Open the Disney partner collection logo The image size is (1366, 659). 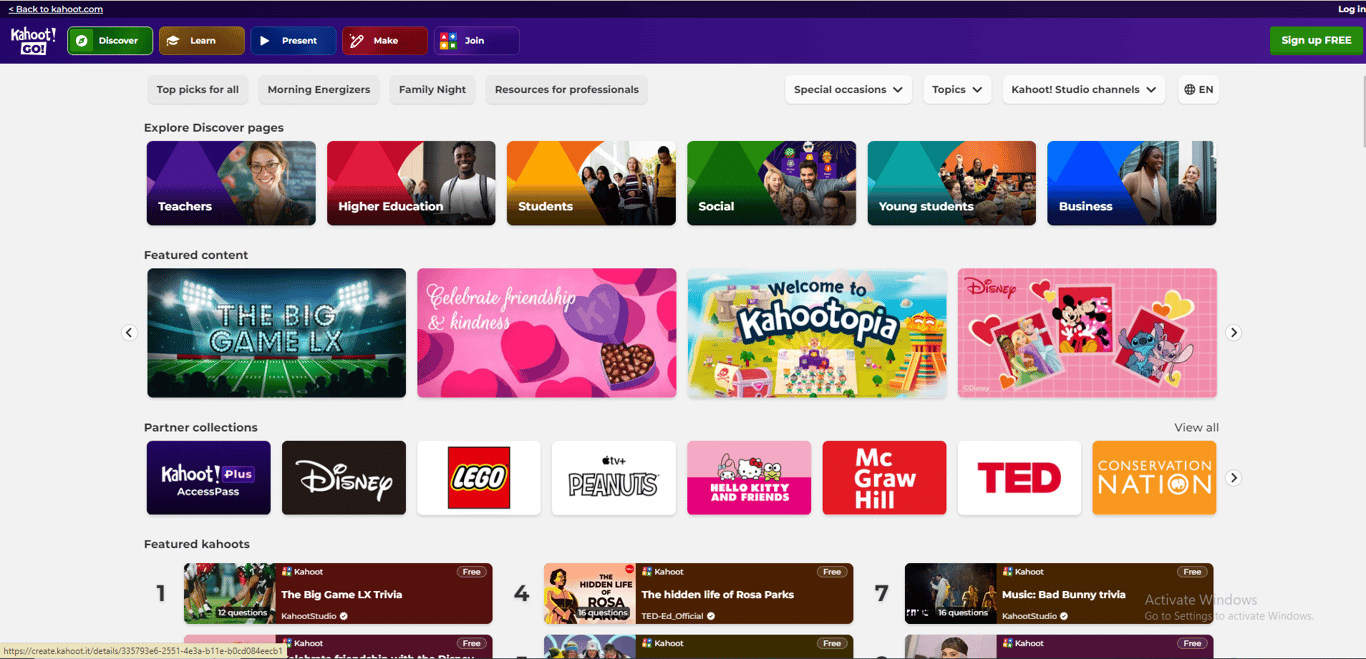344,478
